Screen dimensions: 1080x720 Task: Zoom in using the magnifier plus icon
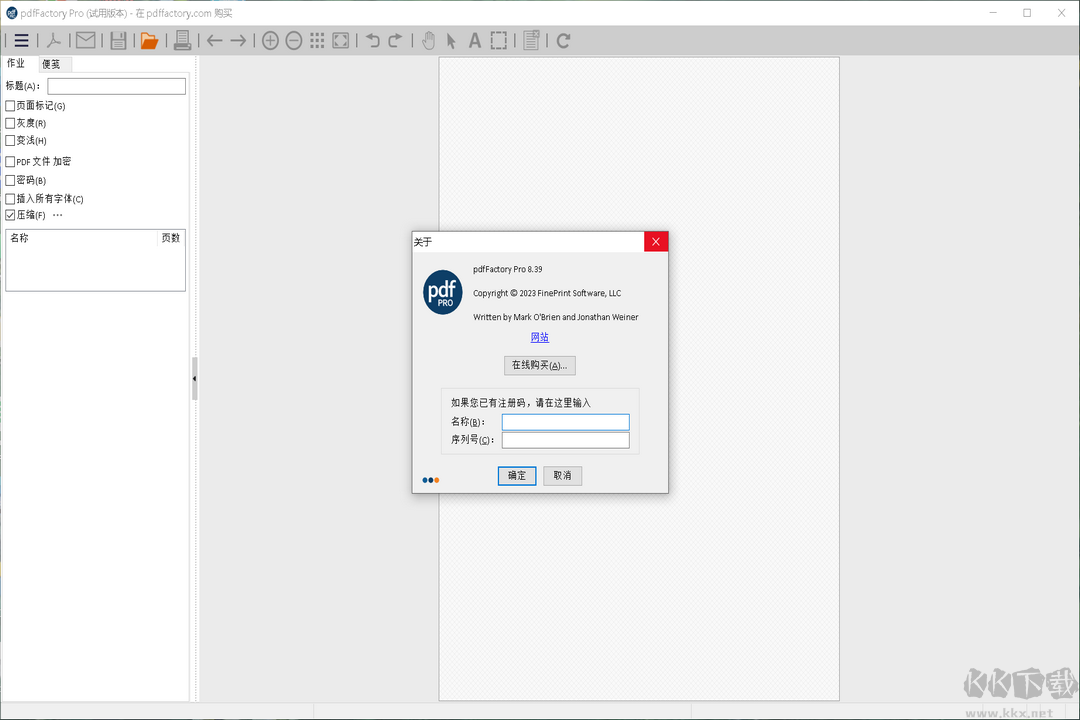click(270, 41)
